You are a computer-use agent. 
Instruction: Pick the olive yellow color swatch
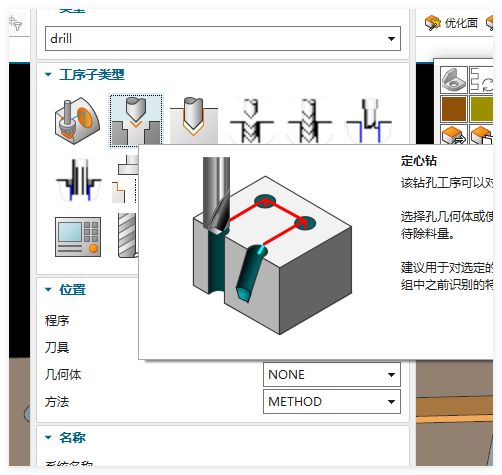[482, 109]
